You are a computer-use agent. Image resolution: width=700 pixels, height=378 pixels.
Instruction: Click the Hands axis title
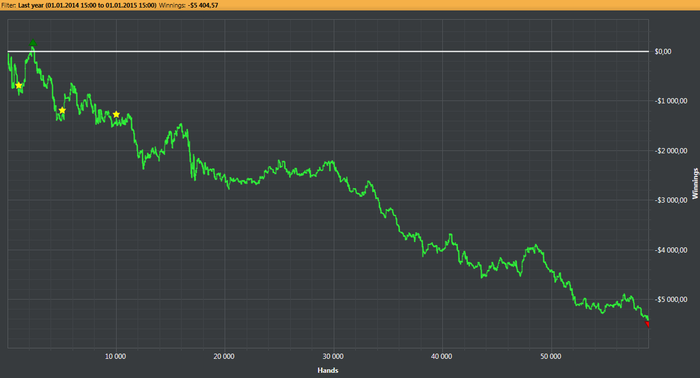coord(328,370)
